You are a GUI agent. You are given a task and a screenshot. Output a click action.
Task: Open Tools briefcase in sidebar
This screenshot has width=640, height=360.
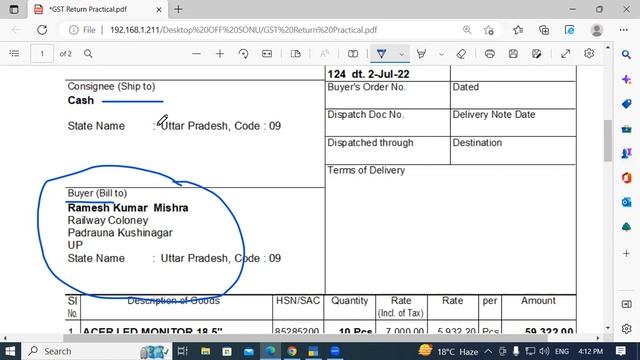pyautogui.click(x=627, y=129)
